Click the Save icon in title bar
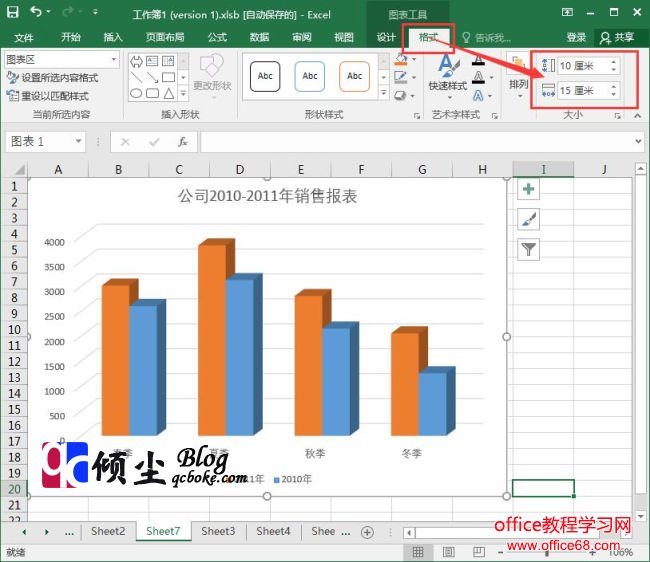Viewport: 650px width, 562px height. [13, 12]
